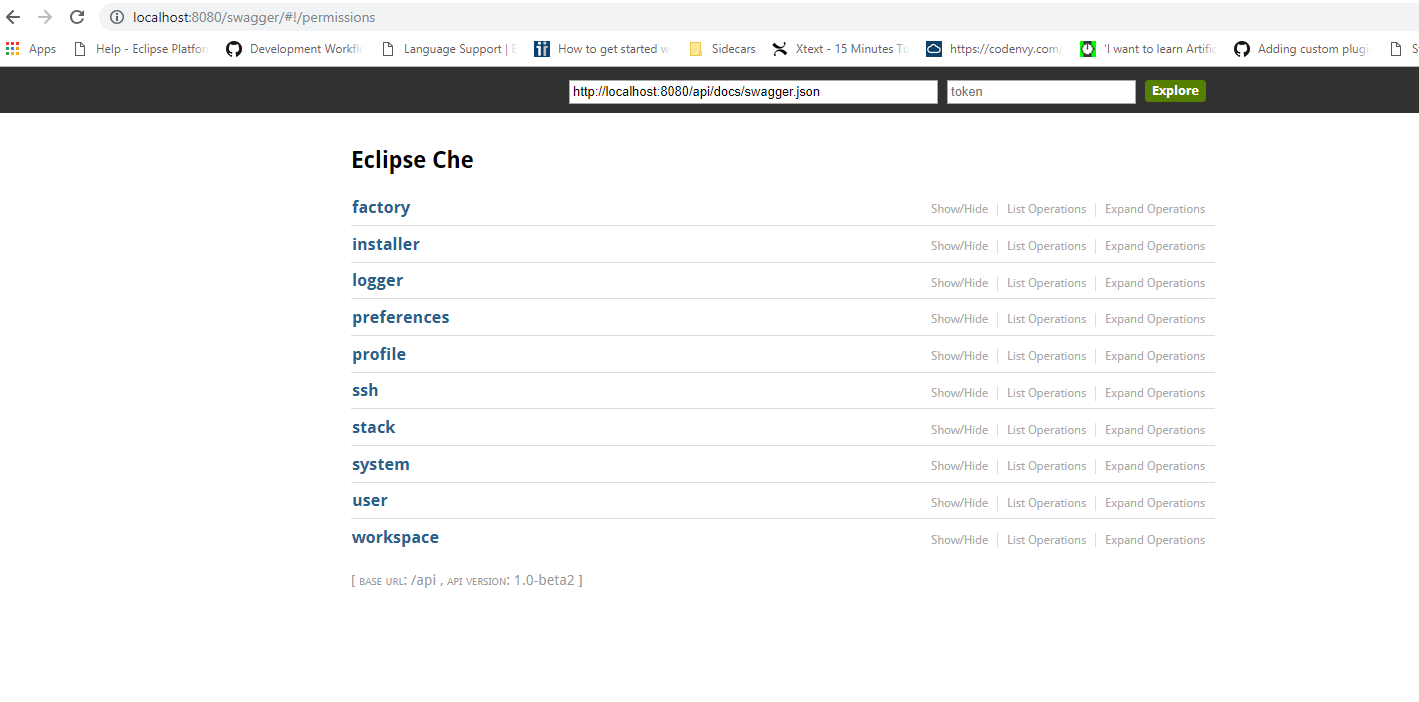
Task: Expand the user API section
Action: tap(370, 500)
